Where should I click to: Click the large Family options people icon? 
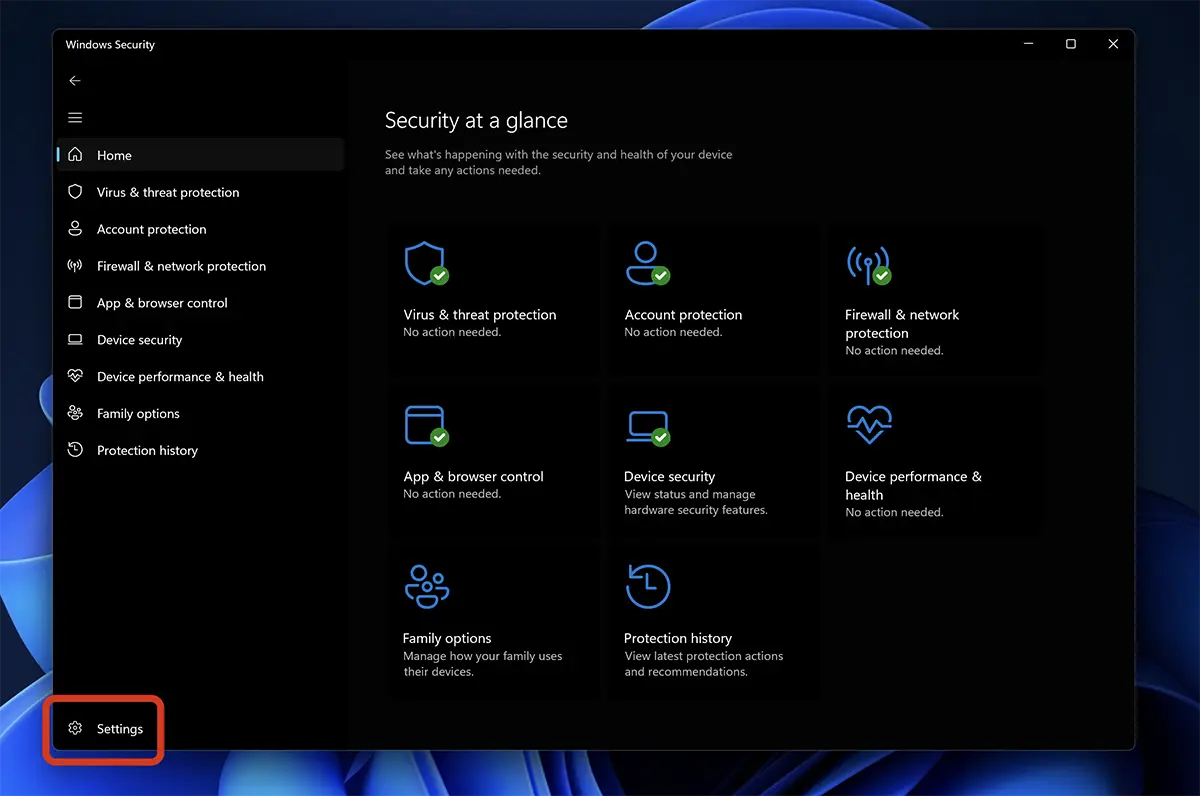pyautogui.click(x=427, y=586)
